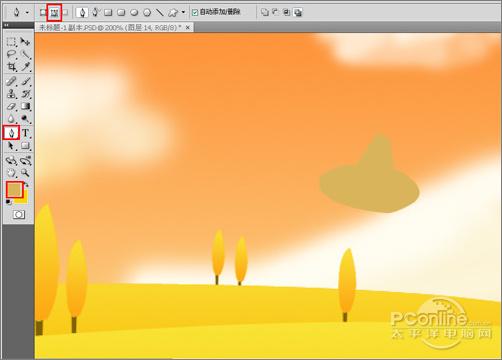The image size is (502, 360).
Task: Select the Clone Stamp tool
Action: click(x=11, y=94)
